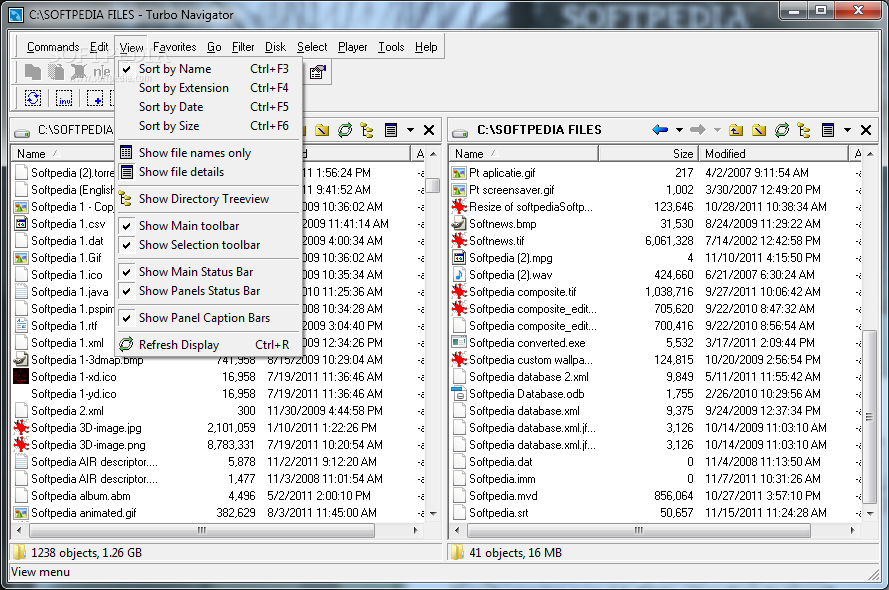
Task: Click the restore selection icon in selection toolbar
Action: coord(33,98)
